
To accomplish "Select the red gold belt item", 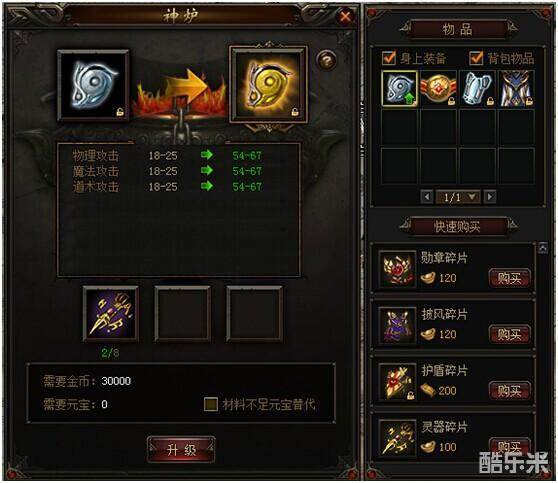I will click(x=438, y=88).
